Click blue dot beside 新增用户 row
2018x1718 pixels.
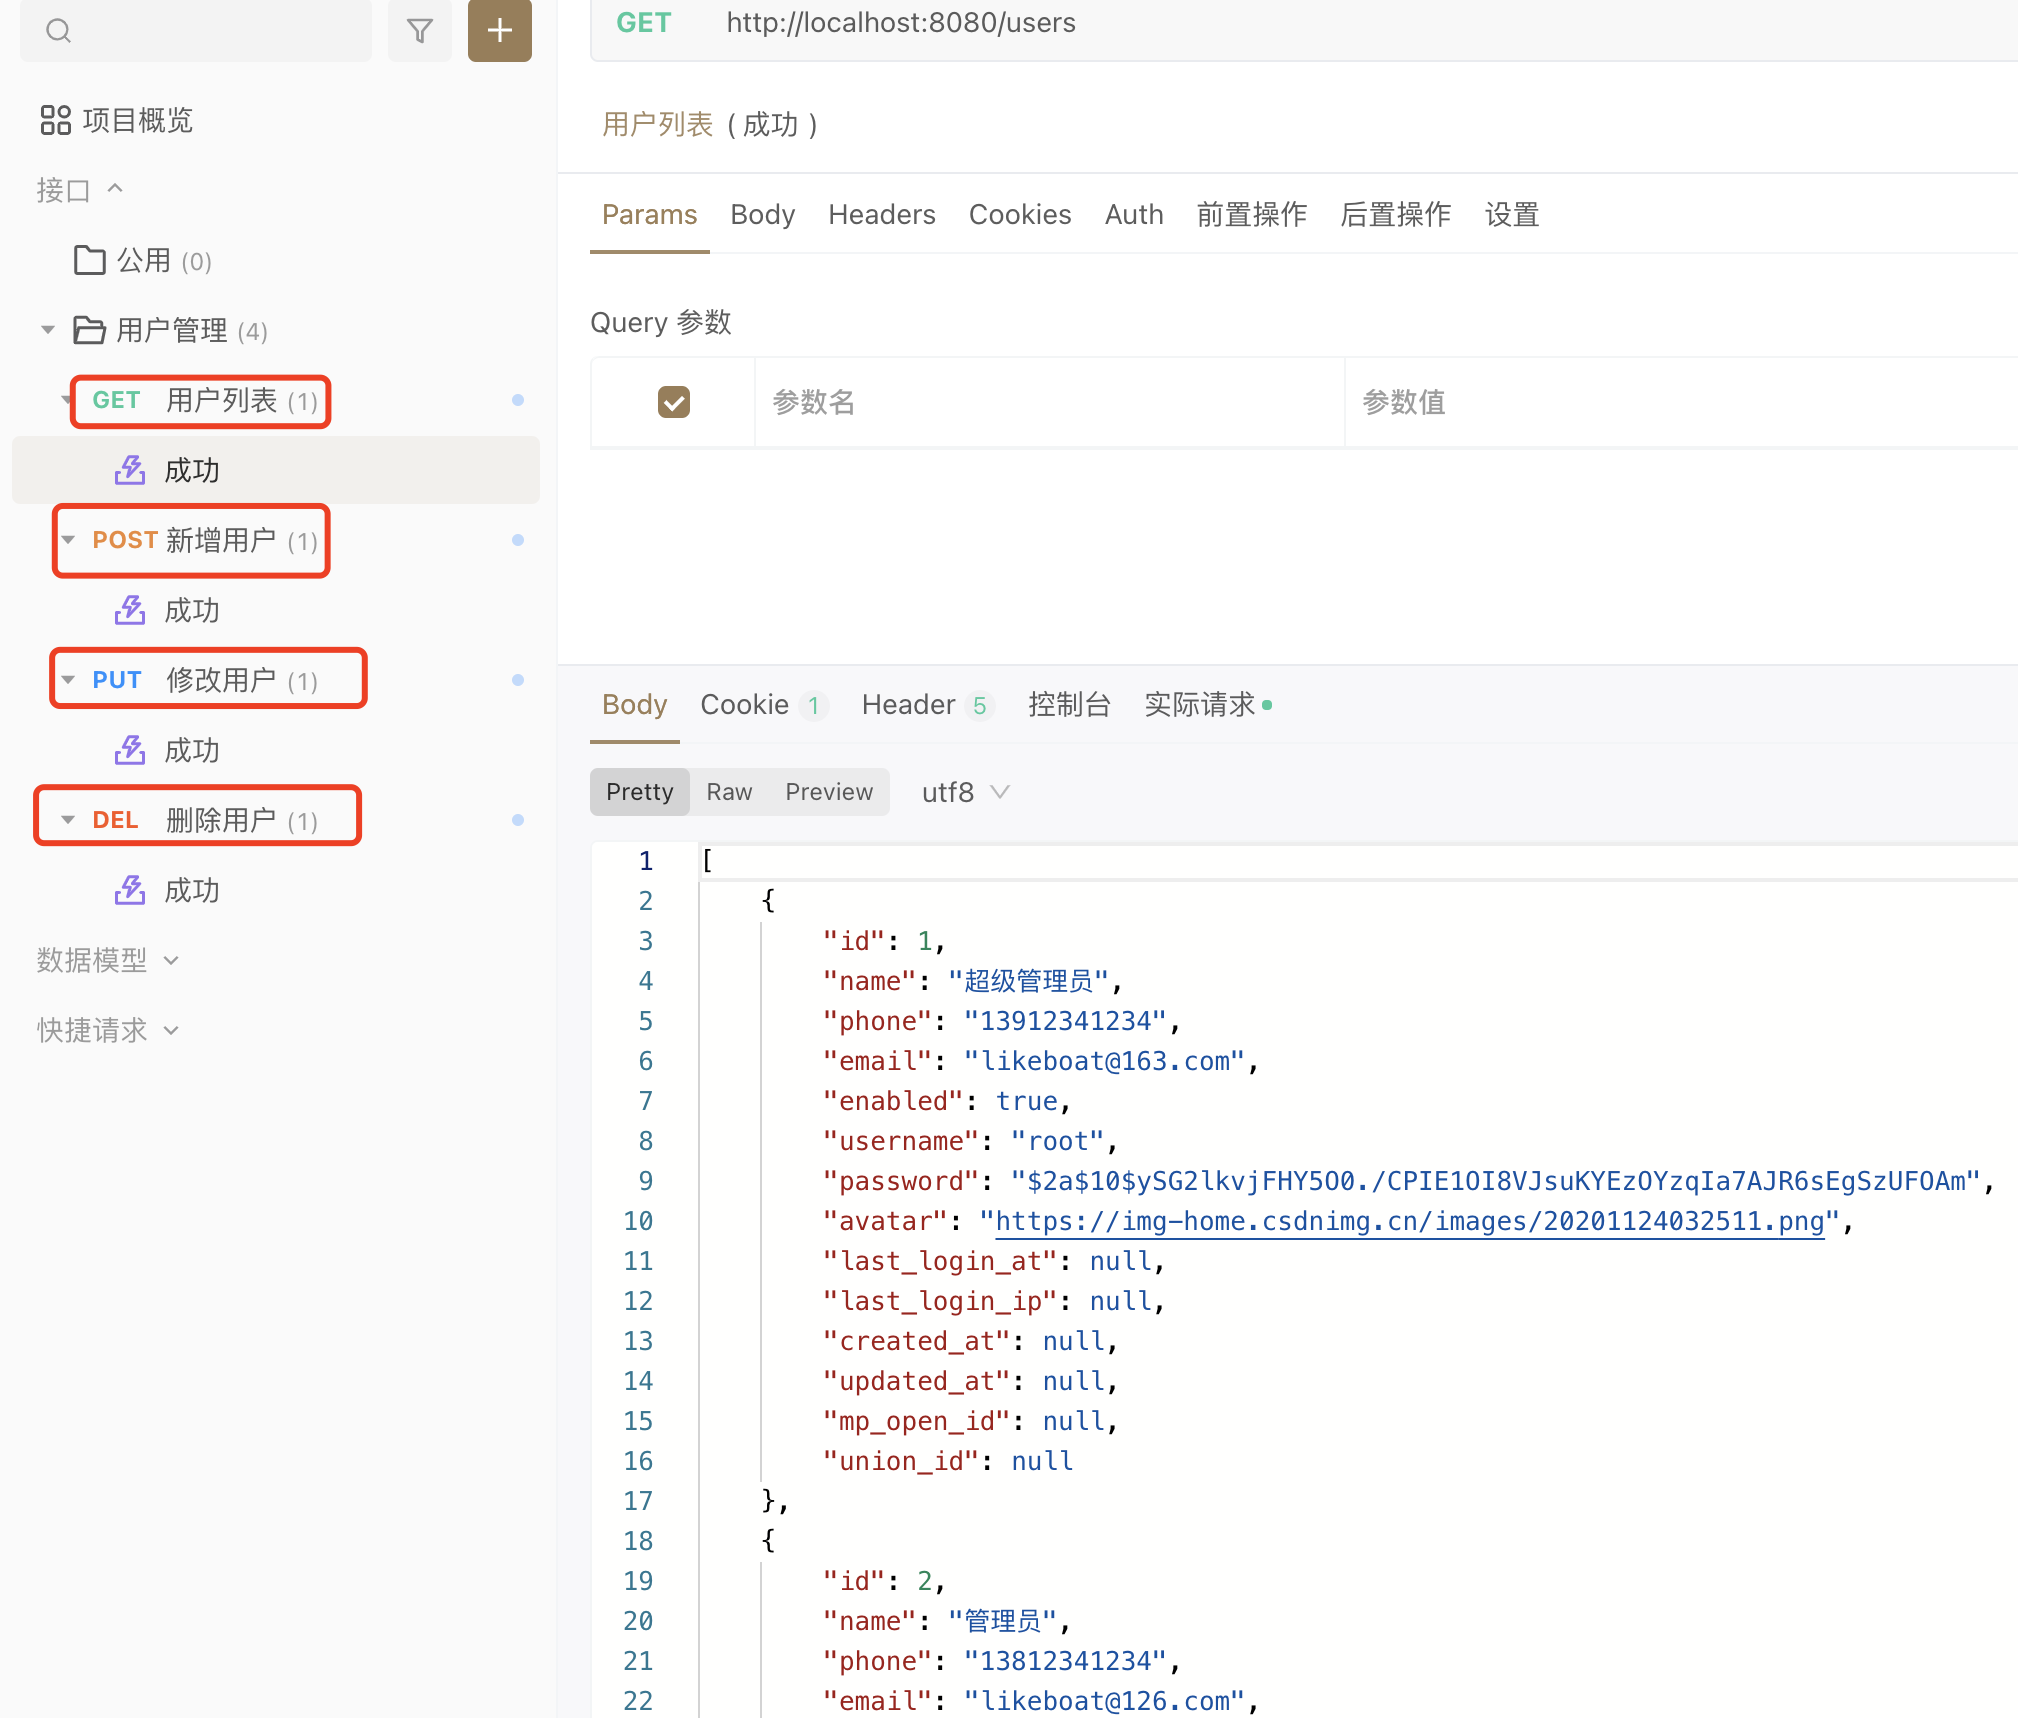(518, 540)
